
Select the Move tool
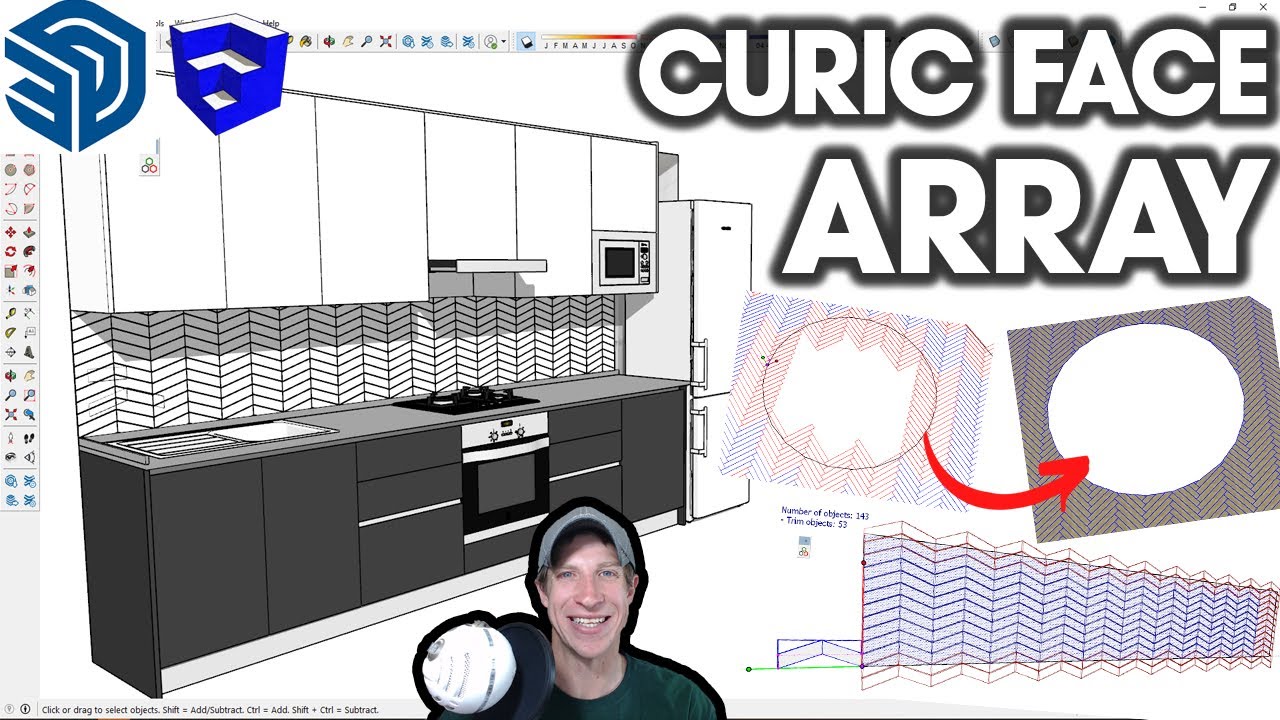click(x=10, y=233)
